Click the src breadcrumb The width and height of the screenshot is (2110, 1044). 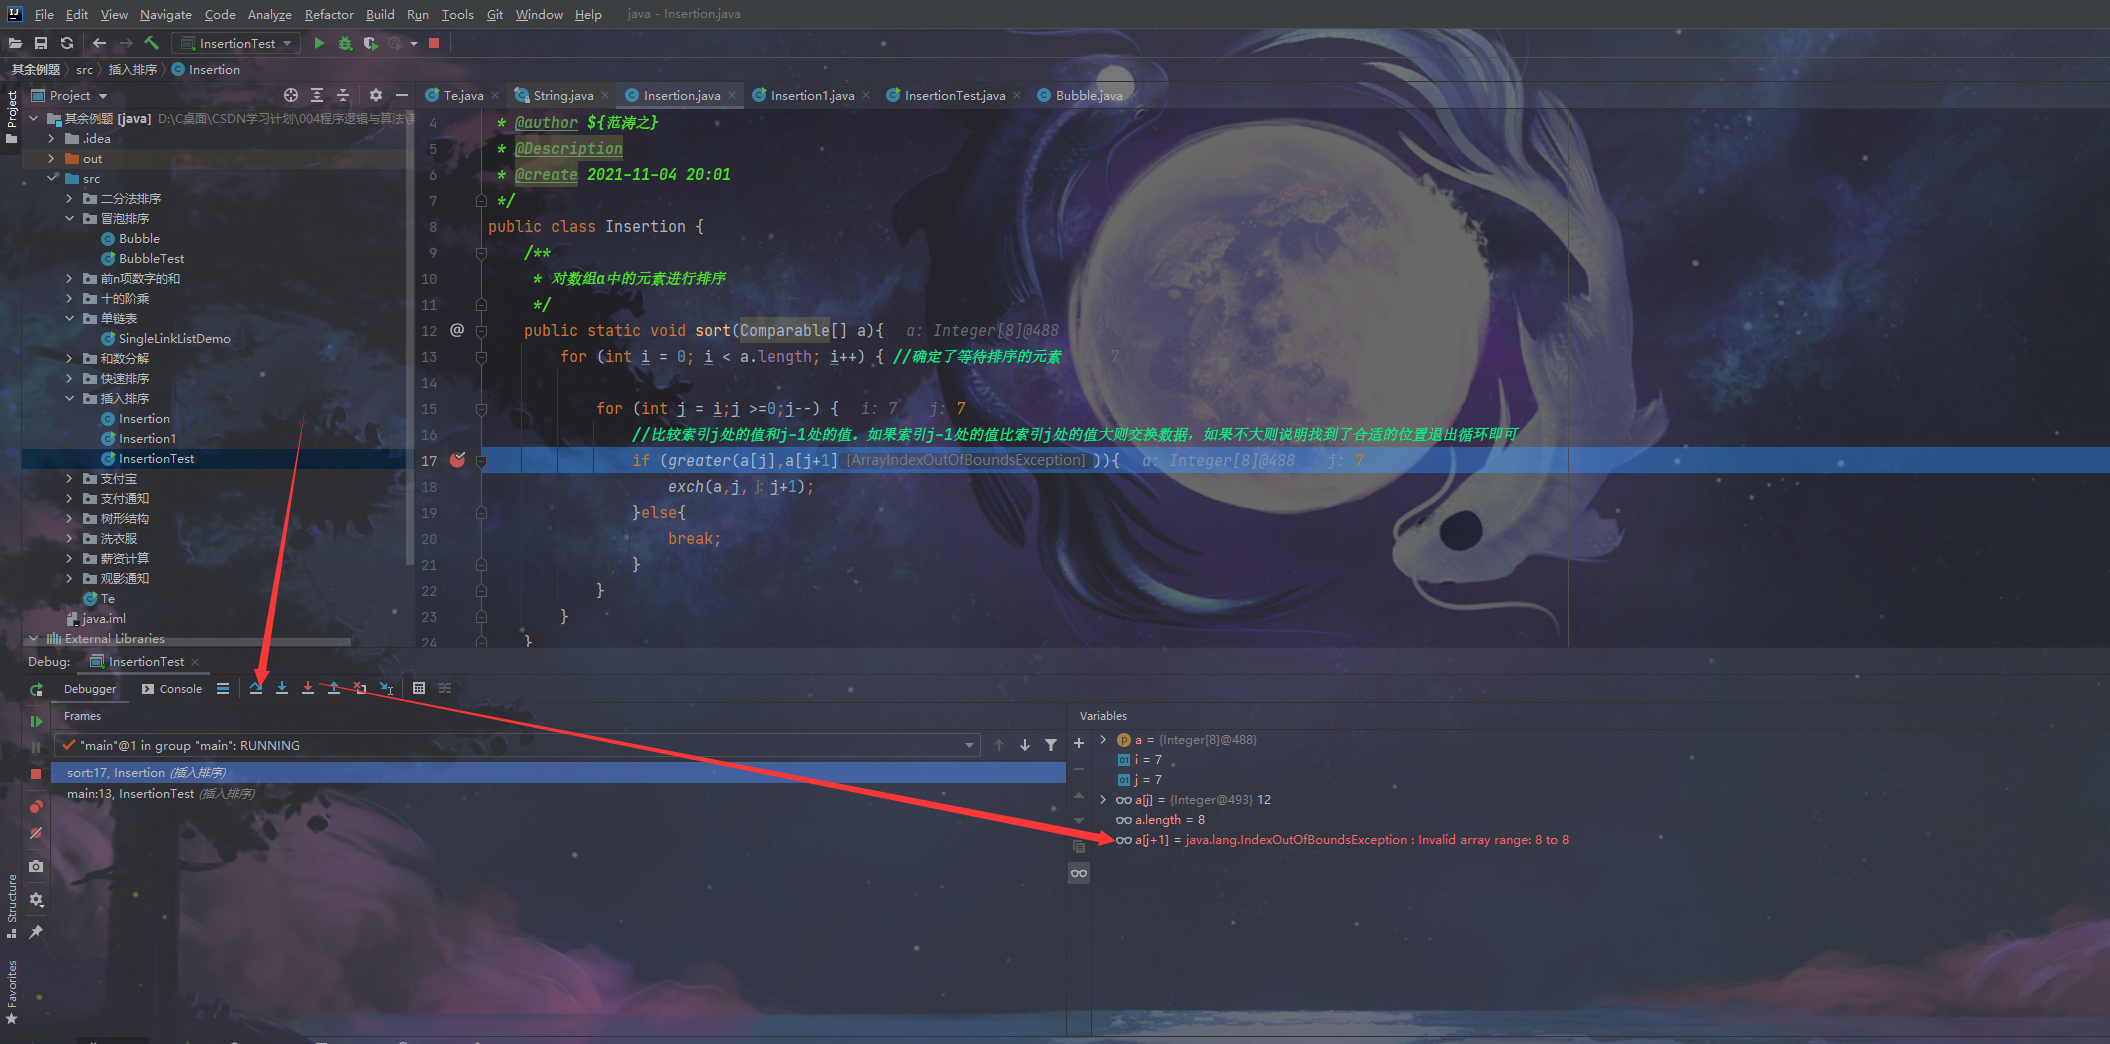(84, 70)
